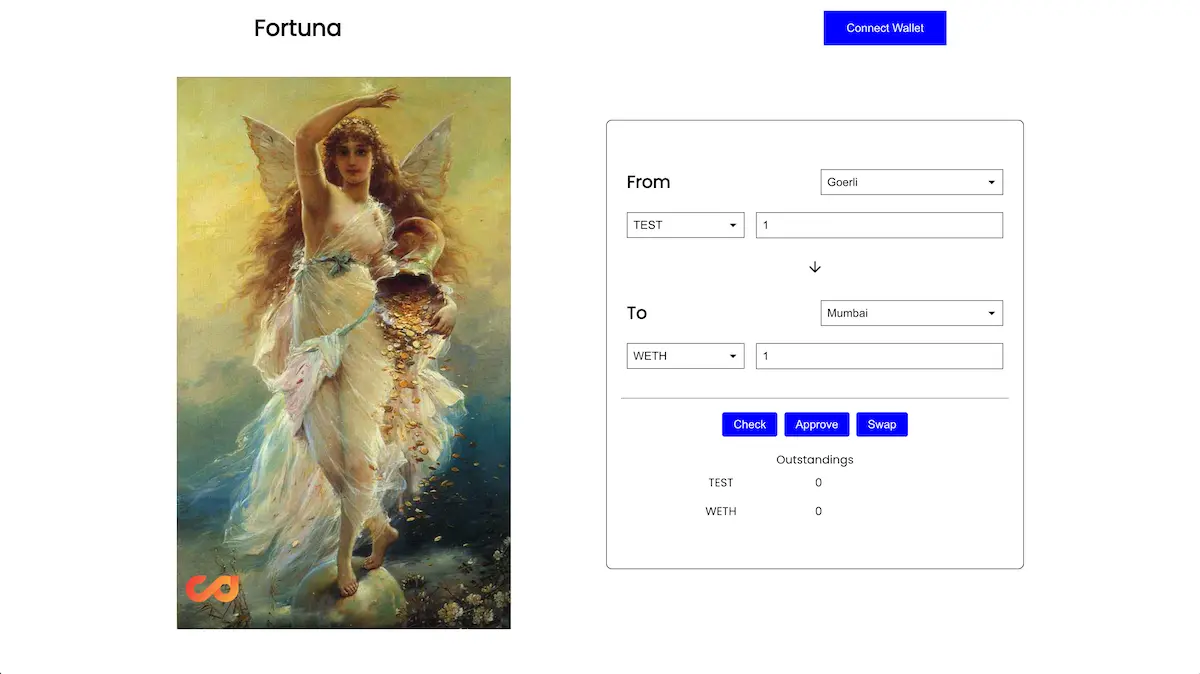Click the Check button
1200x674 pixels.
click(x=749, y=424)
